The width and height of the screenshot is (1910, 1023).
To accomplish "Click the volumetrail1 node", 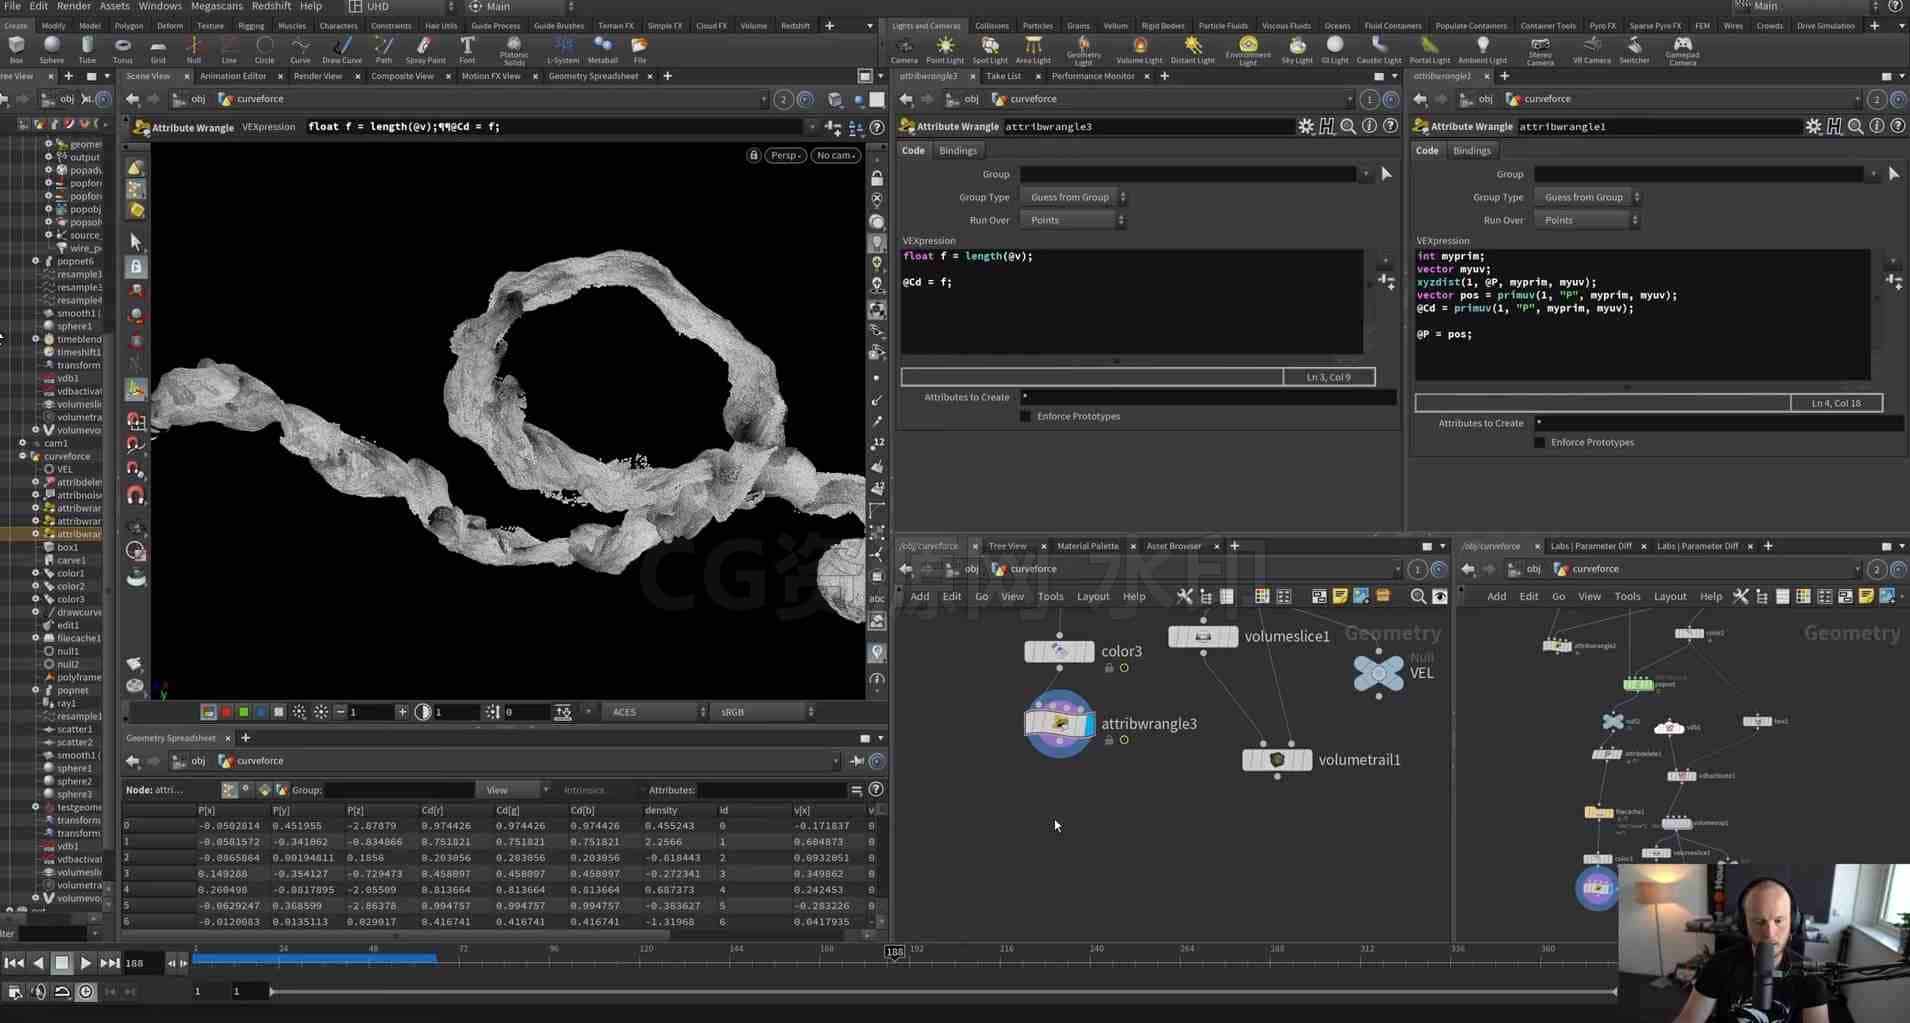I will click(1277, 760).
